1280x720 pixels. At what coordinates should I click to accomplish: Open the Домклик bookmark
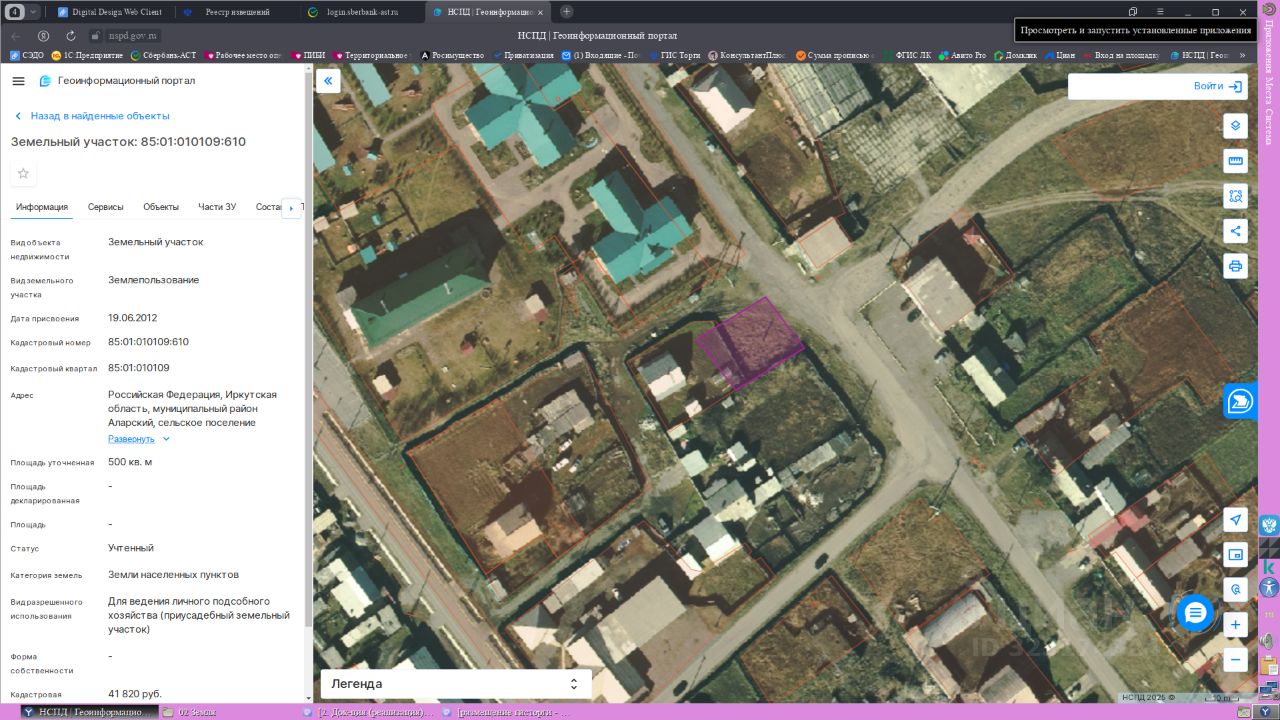(x=1015, y=55)
